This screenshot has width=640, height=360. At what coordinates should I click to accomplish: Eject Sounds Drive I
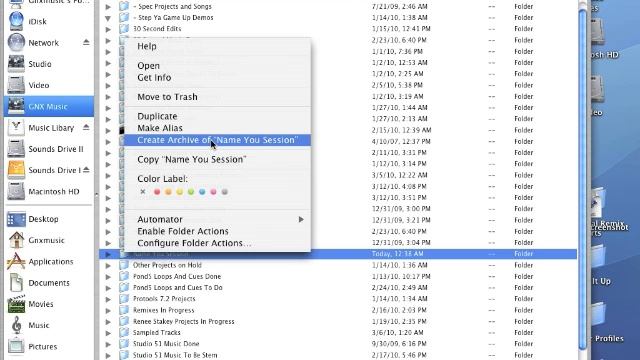tap(86, 170)
